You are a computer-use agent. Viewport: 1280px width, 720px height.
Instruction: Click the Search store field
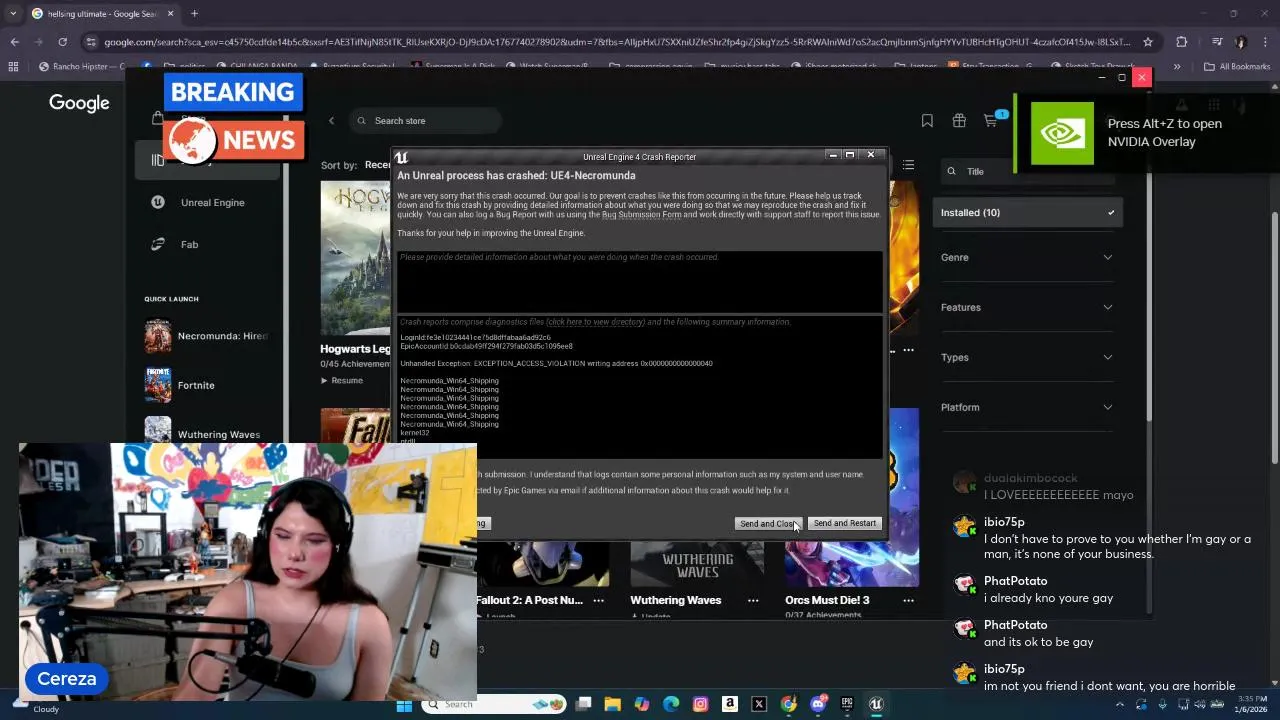pyautogui.click(x=425, y=121)
